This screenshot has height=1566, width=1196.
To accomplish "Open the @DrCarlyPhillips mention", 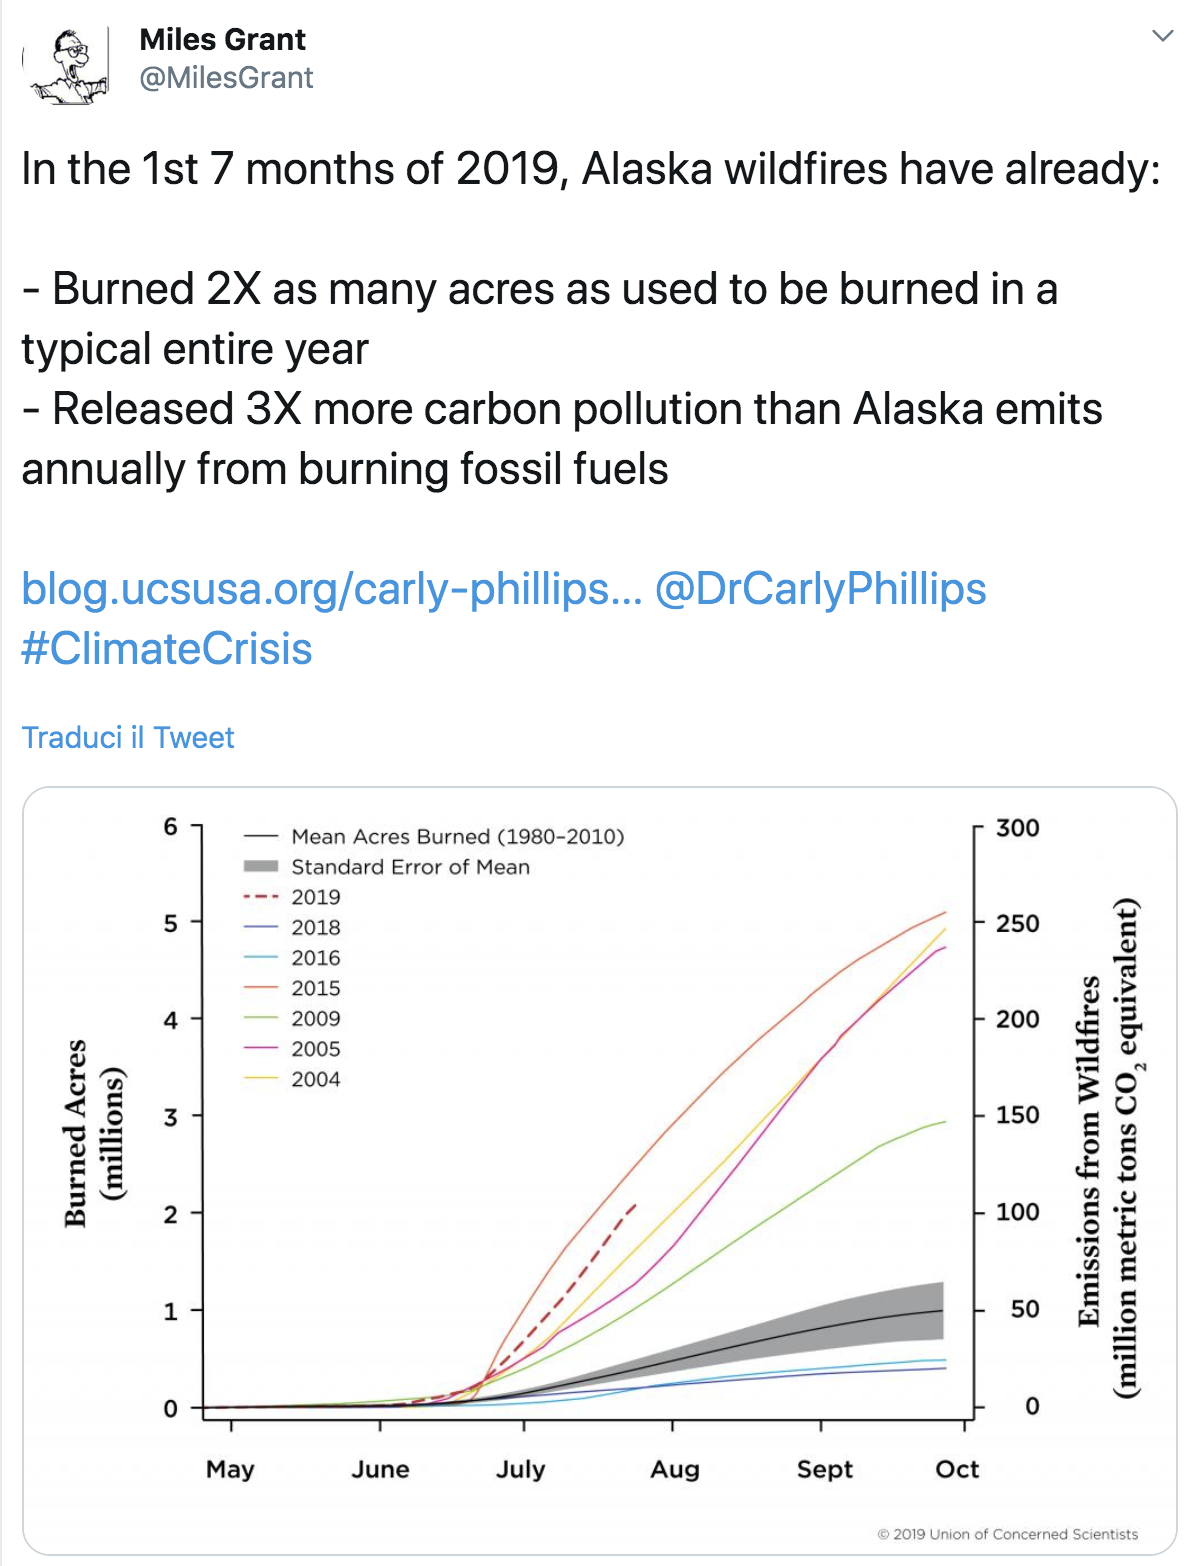I will [820, 589].
